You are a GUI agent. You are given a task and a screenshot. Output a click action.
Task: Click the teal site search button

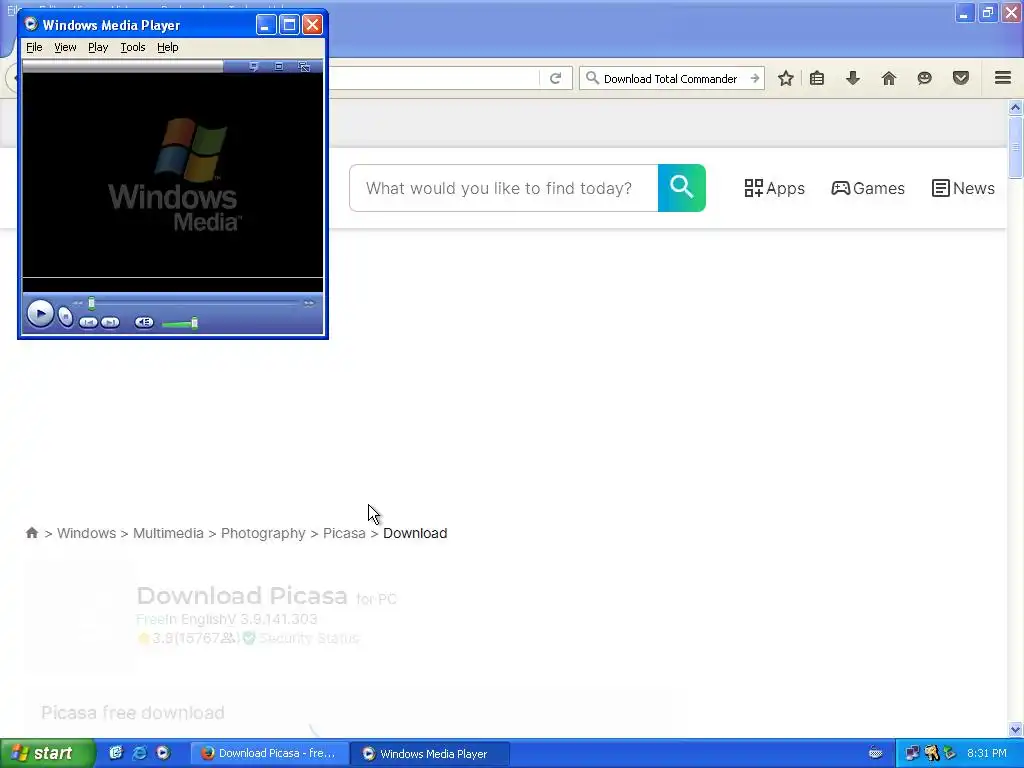pyautogui.click(x=681, y=188)
